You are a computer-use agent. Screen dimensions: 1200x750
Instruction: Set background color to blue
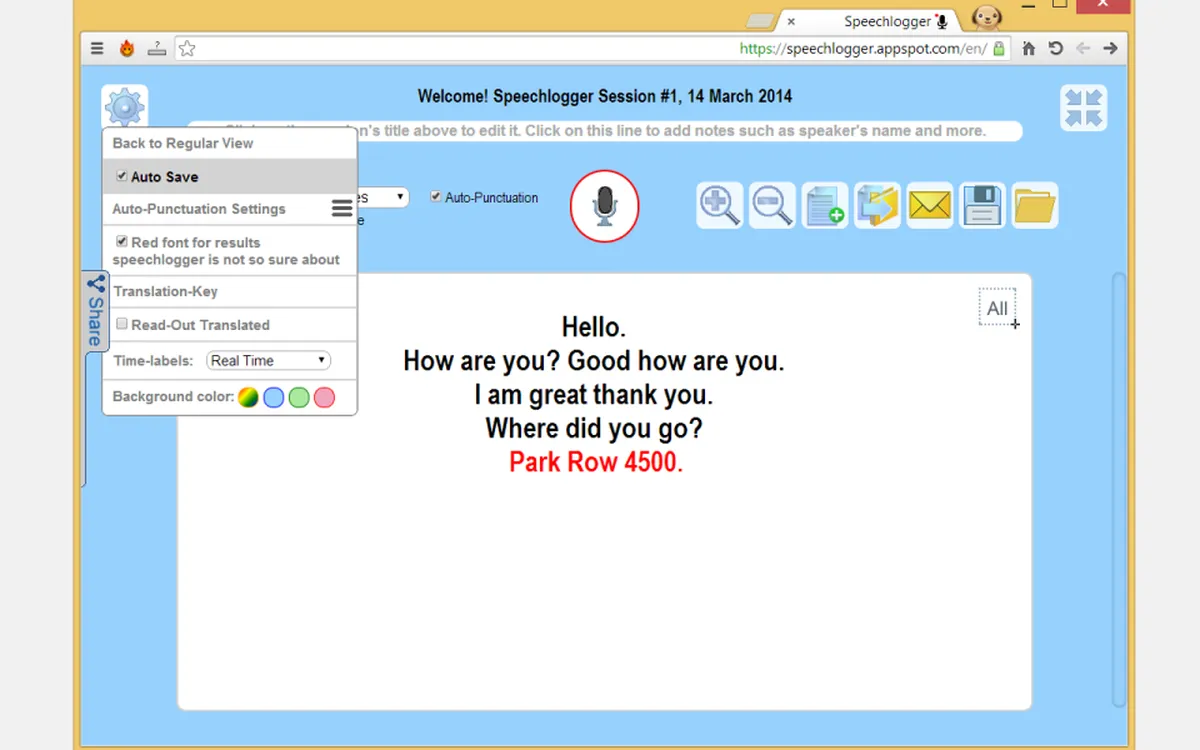pyautogui.click(x=274, y=397)
